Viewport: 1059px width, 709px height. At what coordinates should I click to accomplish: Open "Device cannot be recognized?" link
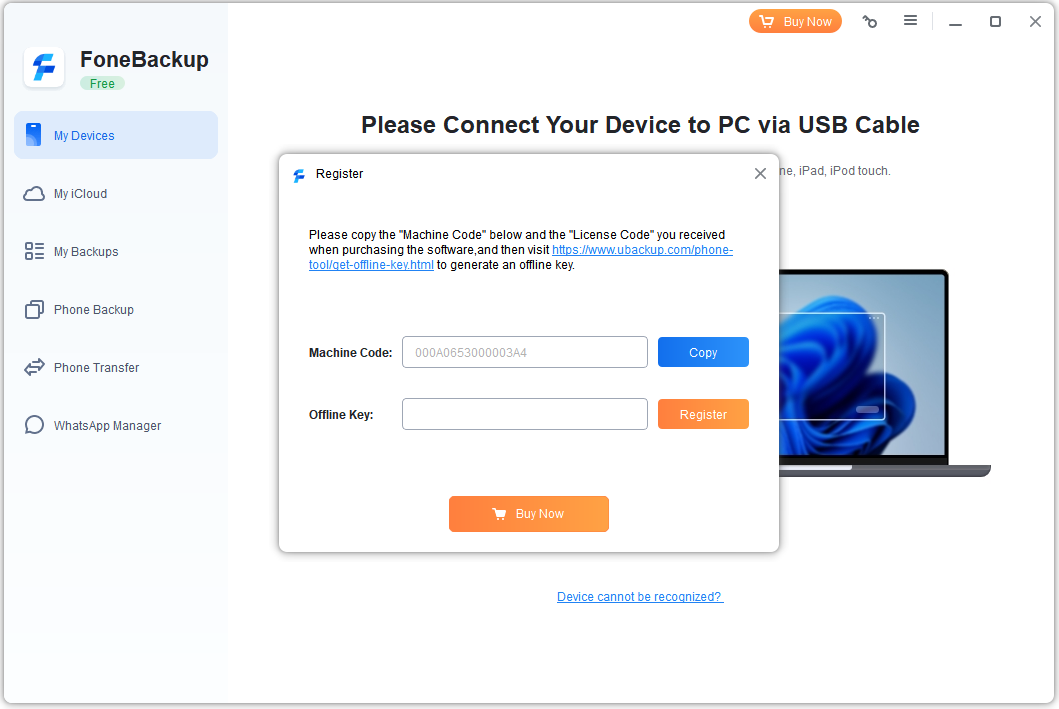click(640, 597)
